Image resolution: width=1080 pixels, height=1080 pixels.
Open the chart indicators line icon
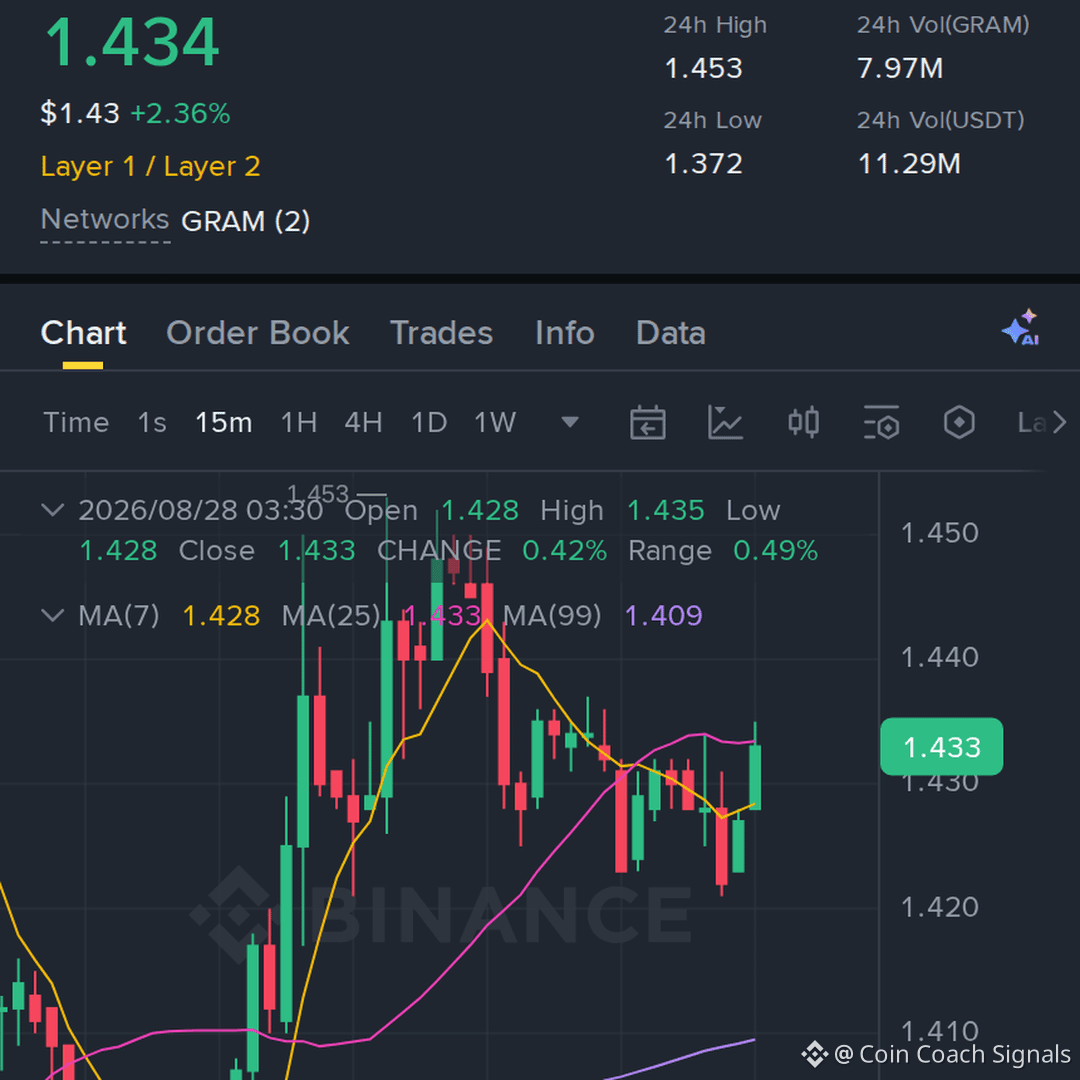click(725, 422)
